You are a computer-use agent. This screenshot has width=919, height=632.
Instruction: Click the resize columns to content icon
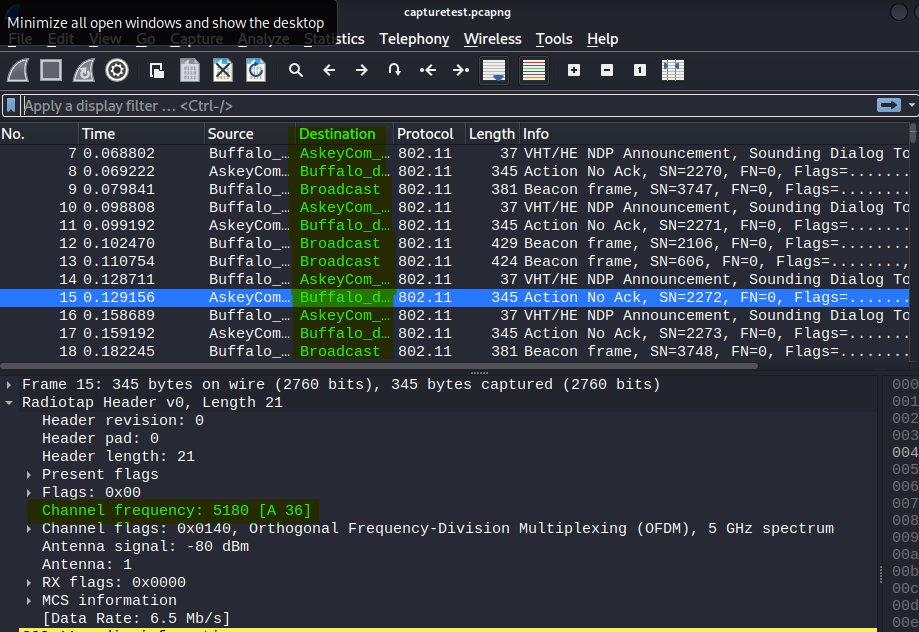point(673,70)
